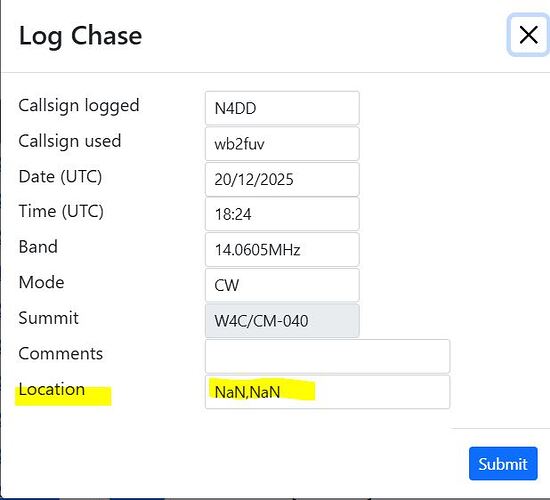Select the Mode label
Image resolution: width=550 pixels, height=500 pixels.
click(41, 282)
